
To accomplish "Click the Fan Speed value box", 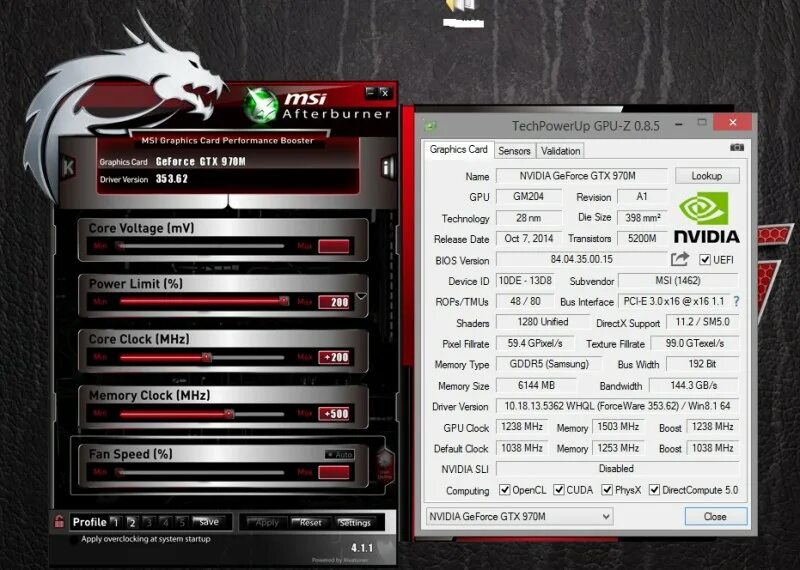I will tap(334, 472).
